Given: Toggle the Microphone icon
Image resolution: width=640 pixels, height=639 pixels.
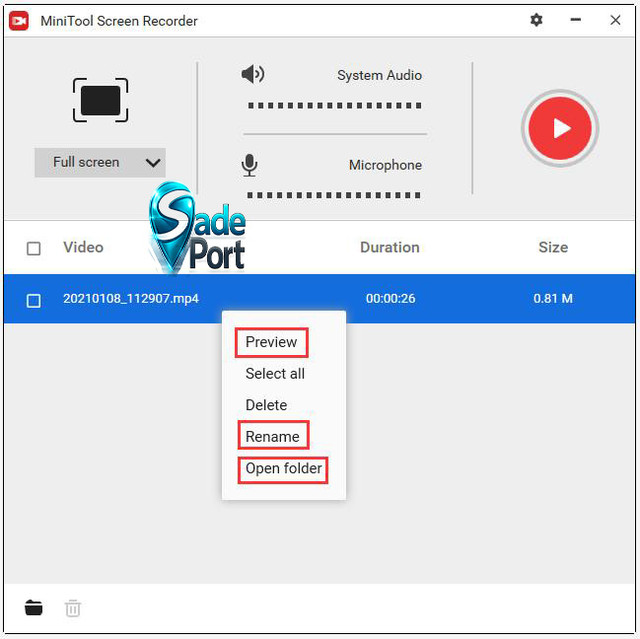Looking at the screenshot, I should pyautogui.click(x=249, y=165).
